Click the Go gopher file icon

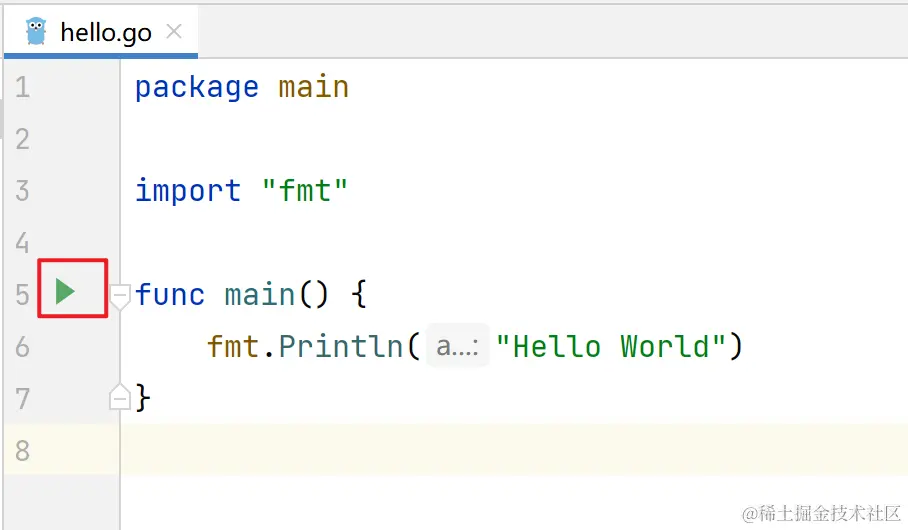(36, 31)
